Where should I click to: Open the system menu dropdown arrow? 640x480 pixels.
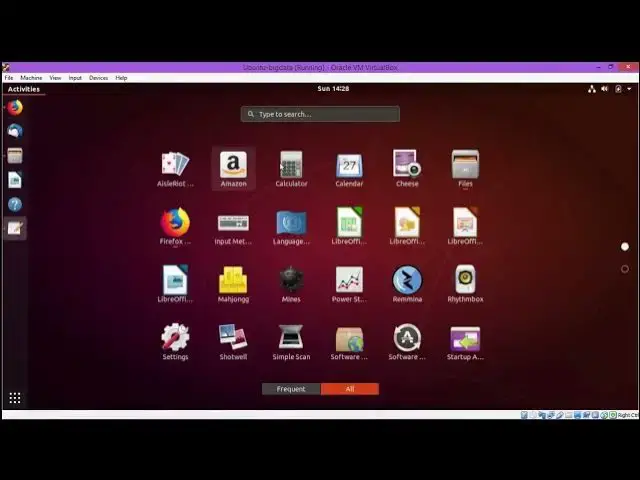pyautogui.click(x=629, y=89)
